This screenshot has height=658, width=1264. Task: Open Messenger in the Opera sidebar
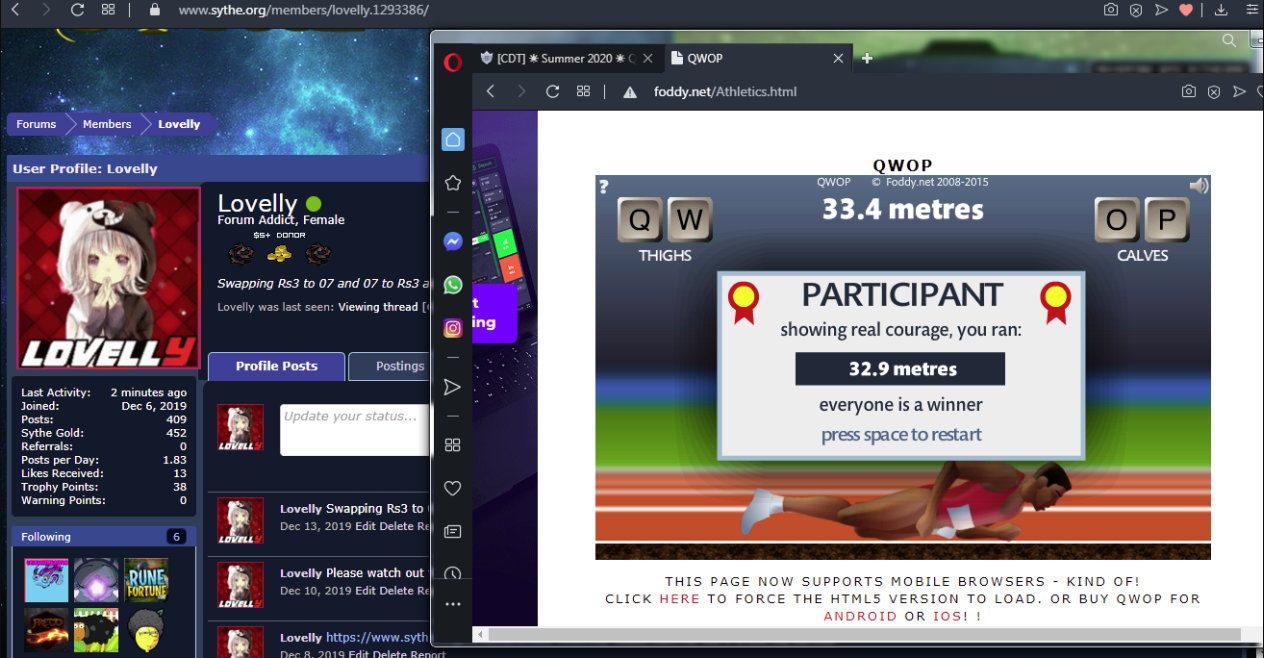pyautogui.click(x=453, y=241)
